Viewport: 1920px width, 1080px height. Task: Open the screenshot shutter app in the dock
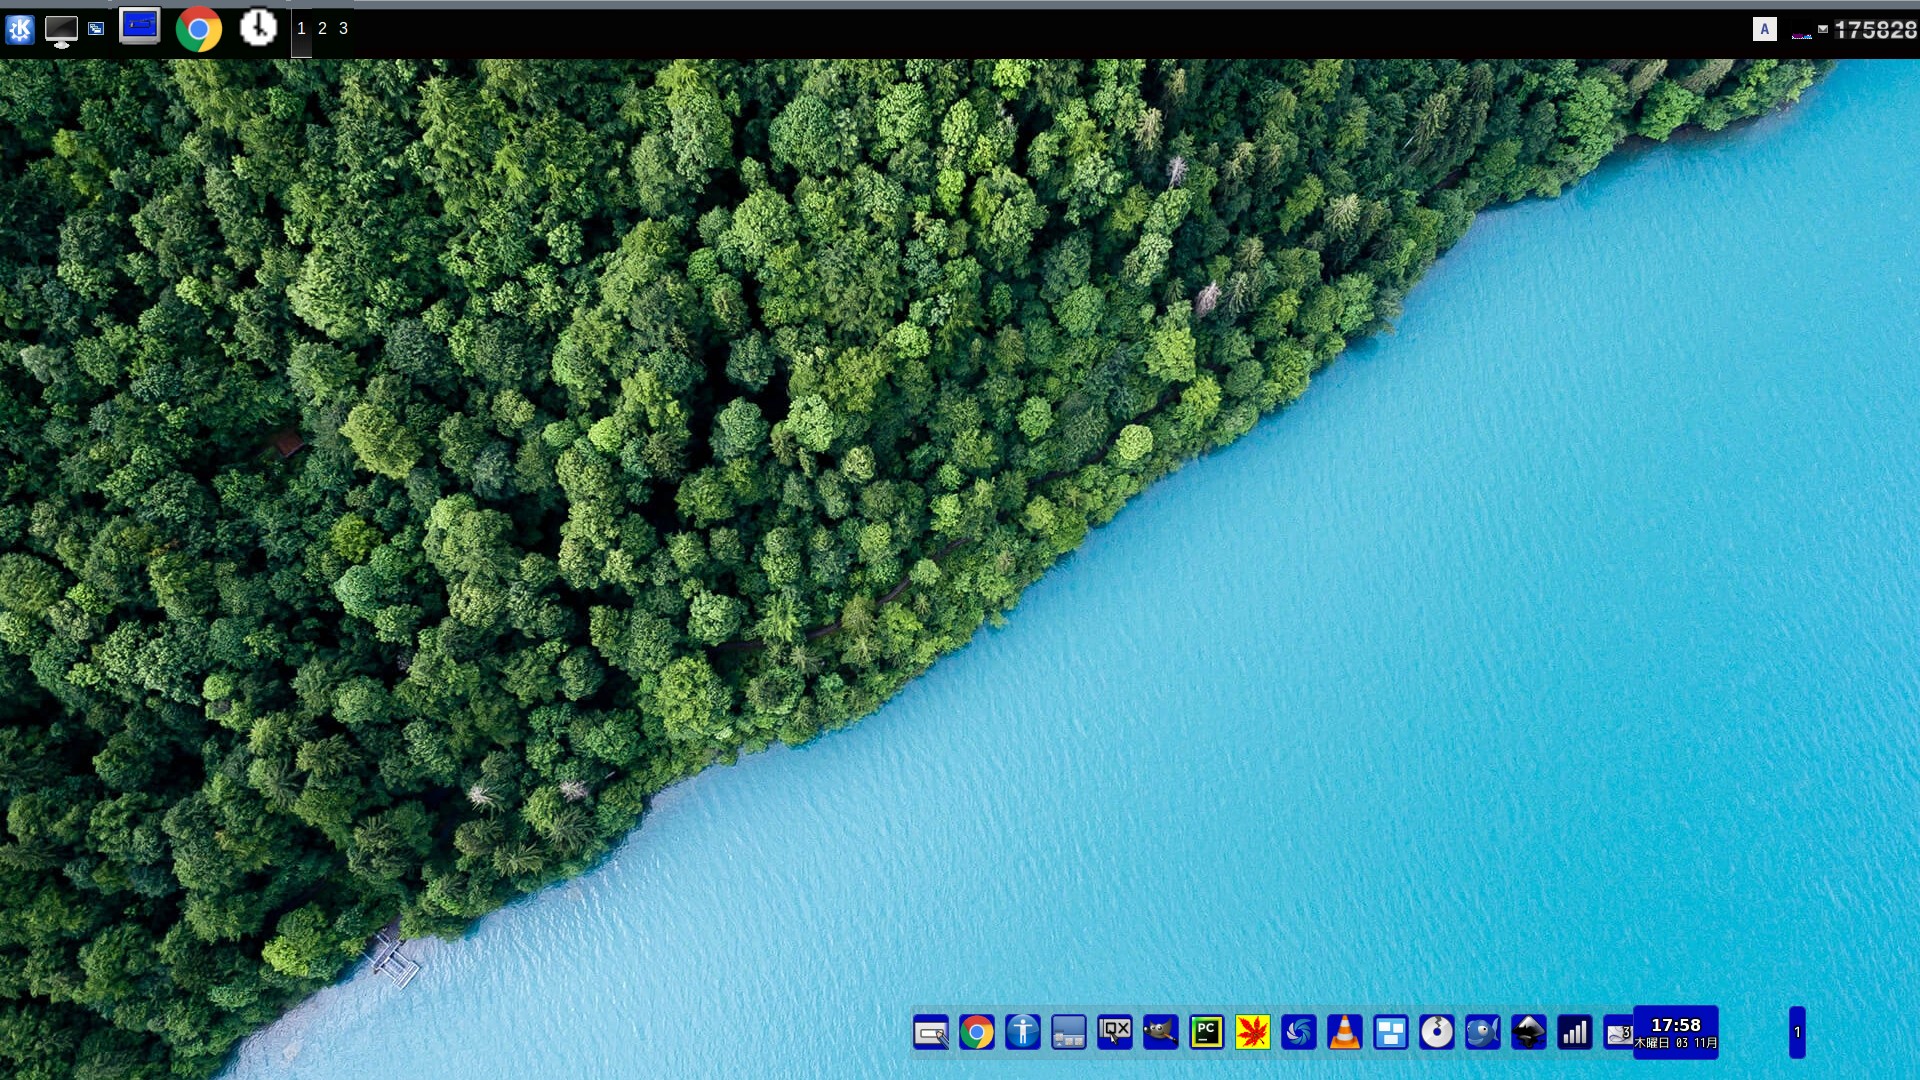click(1299, 1033)
